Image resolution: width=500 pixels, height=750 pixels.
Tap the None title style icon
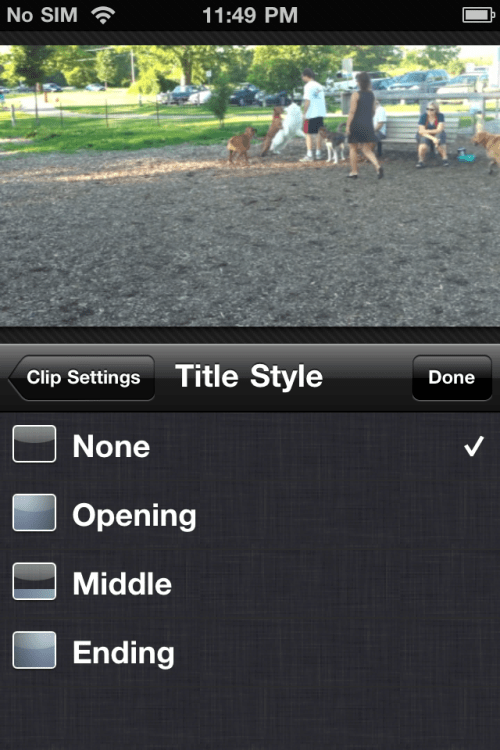click(x=34, y=444)
